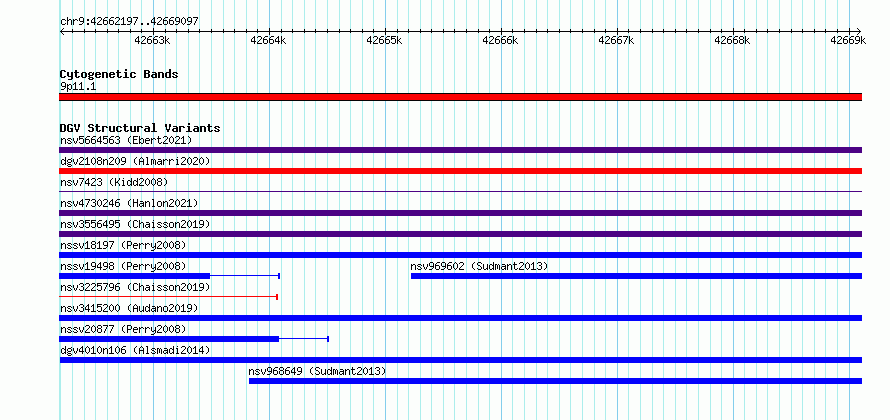Select the blue bar under dgv4010n106
The height and width of the screenshot is (420, 890).
coord(460,360)
